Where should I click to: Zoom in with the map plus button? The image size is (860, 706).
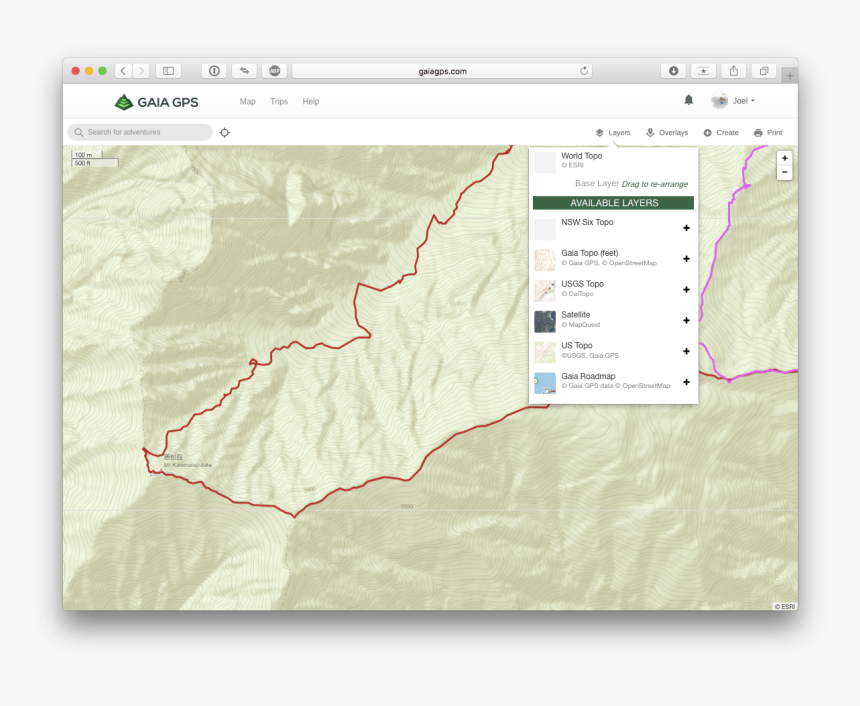click(x=784, y=158)
